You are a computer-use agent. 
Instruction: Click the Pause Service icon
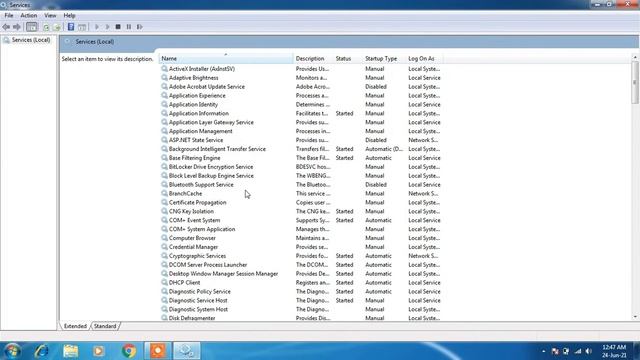pyautogui.click(x=129, y=27)
